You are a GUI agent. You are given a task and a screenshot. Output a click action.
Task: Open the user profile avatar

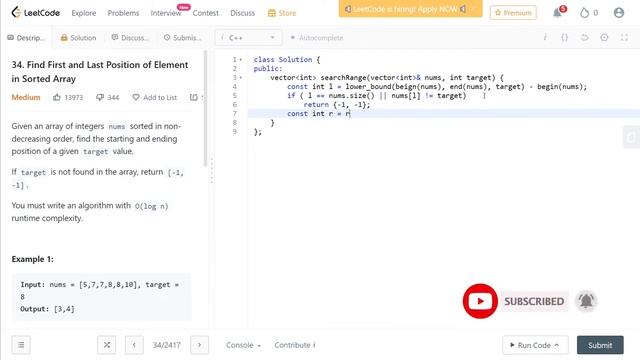coord(619,13)
